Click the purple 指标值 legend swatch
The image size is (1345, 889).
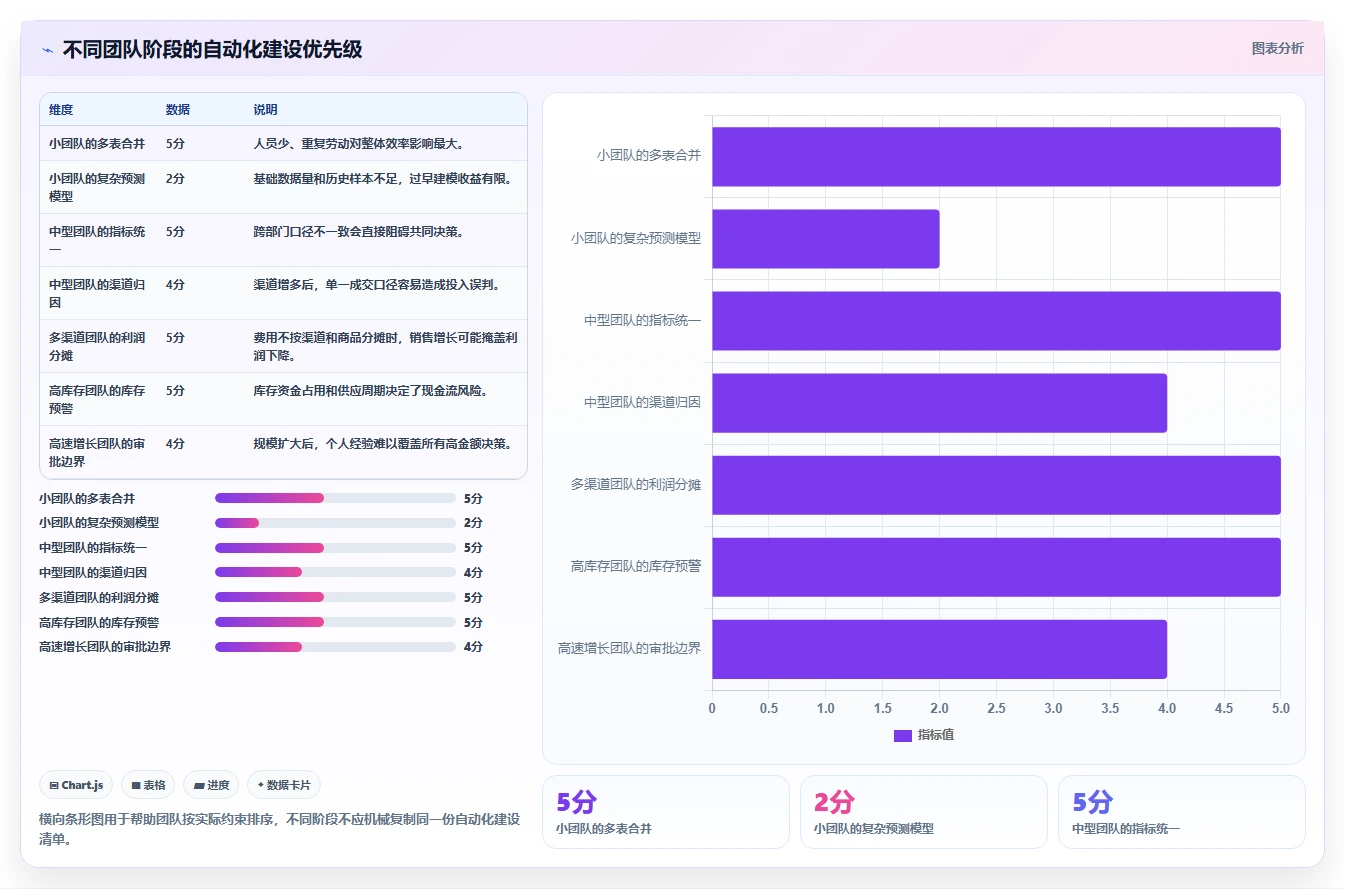[902, 735]
